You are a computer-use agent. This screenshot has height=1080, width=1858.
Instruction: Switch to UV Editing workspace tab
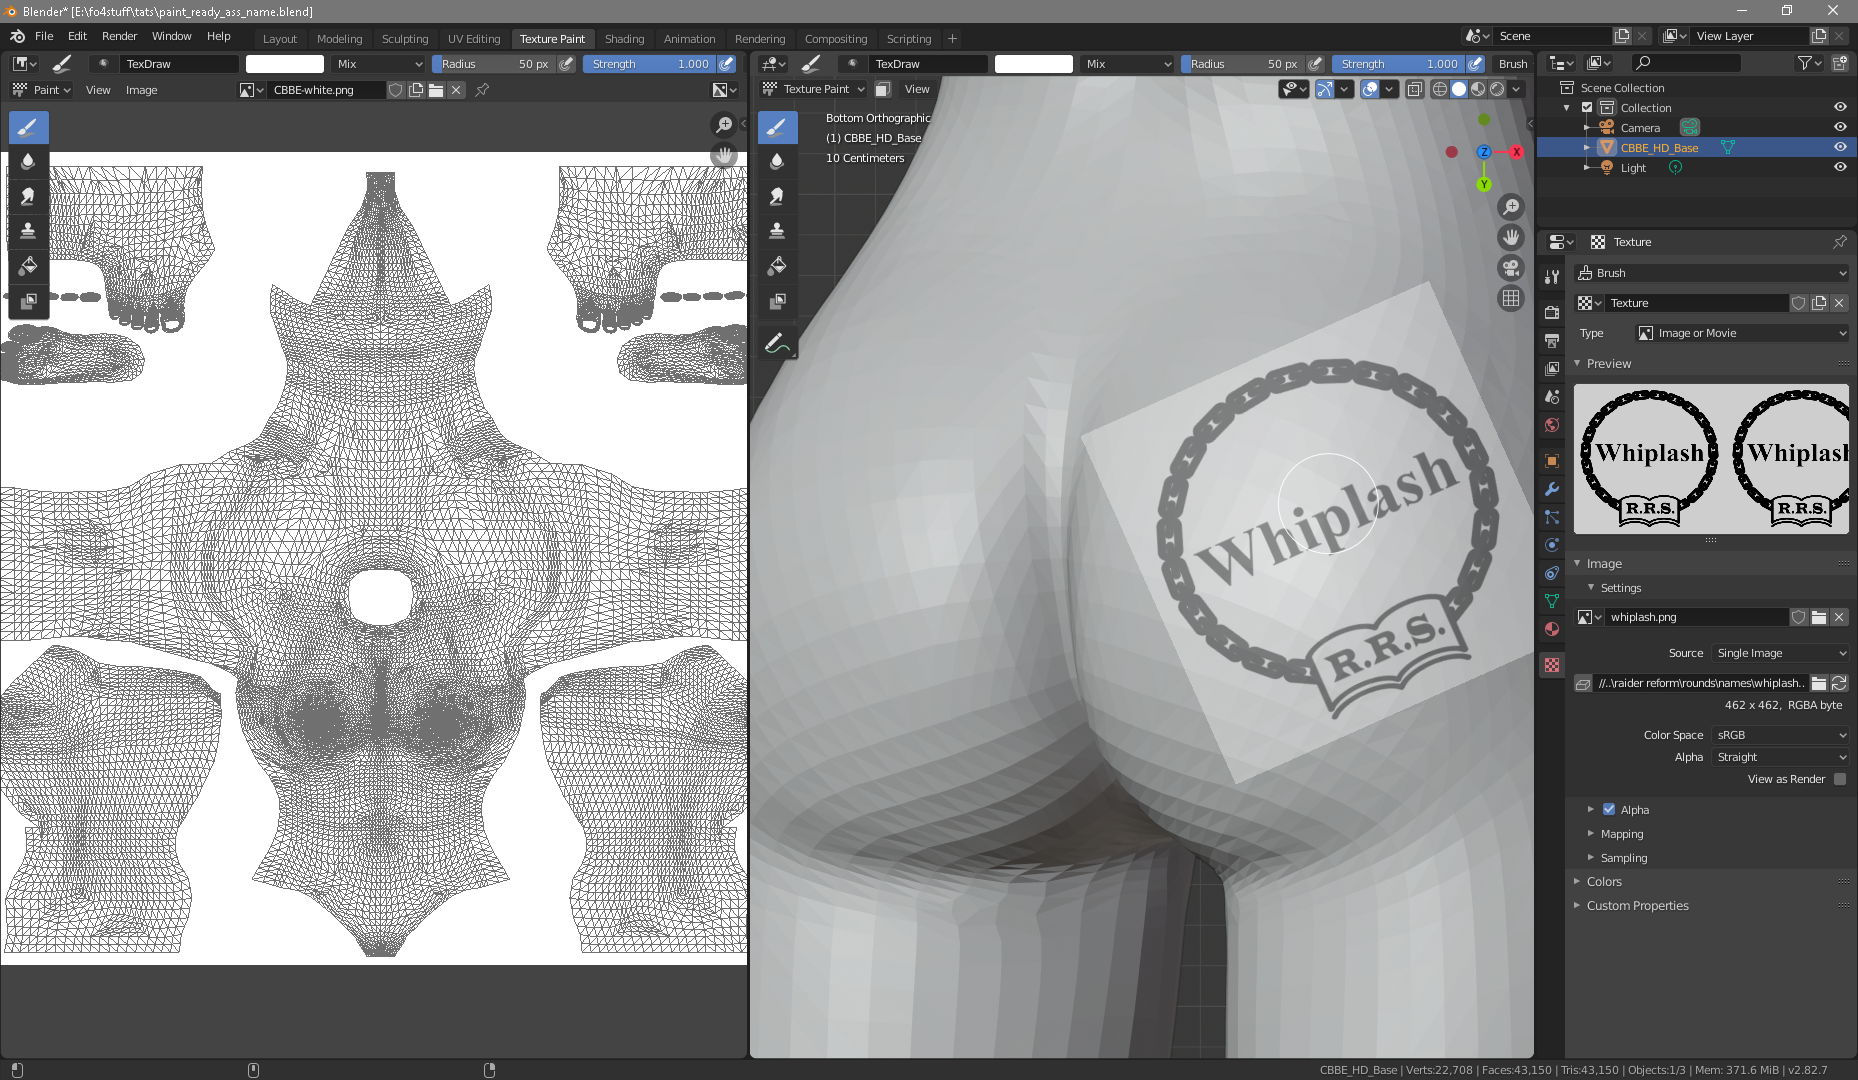(x=474, y=39)
